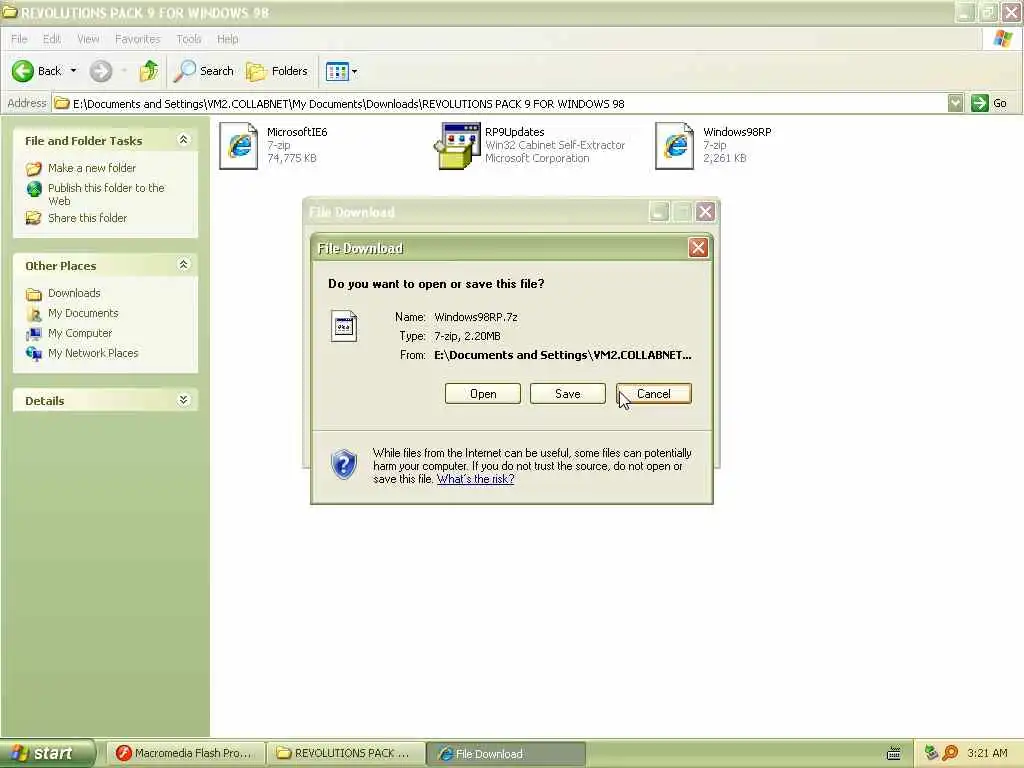Click the green device icon in the tray
The height and width of the screenshot is (768, 1024).
[x=931, y=753]
